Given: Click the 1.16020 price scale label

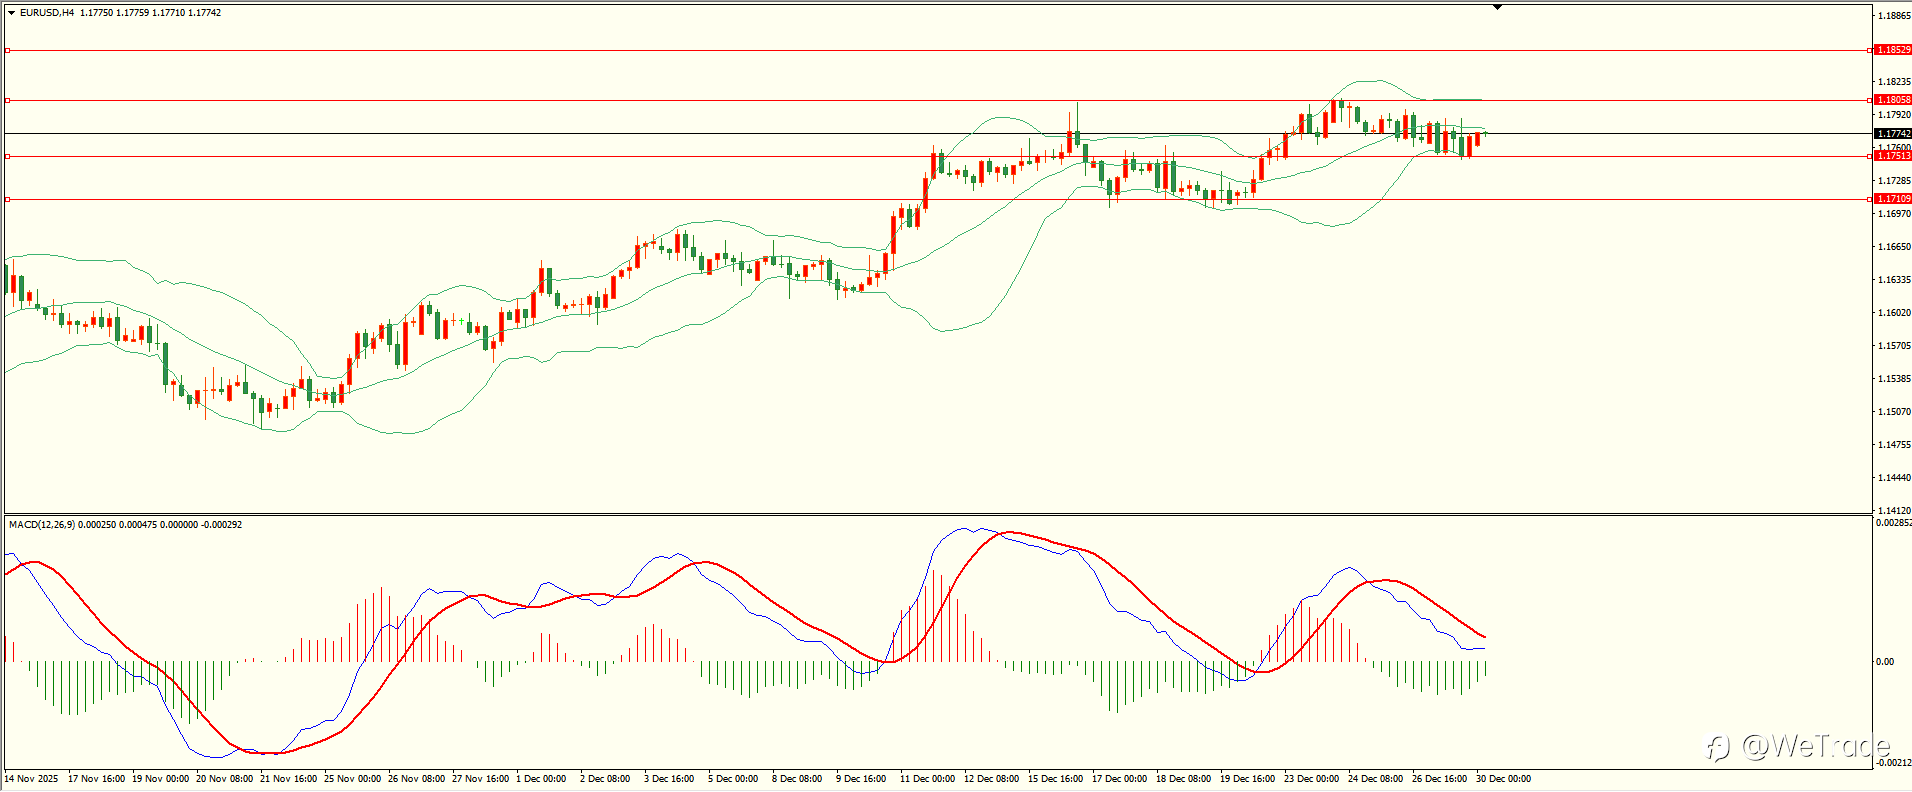Looking at the screenshot, I should tap(1894, 313).
